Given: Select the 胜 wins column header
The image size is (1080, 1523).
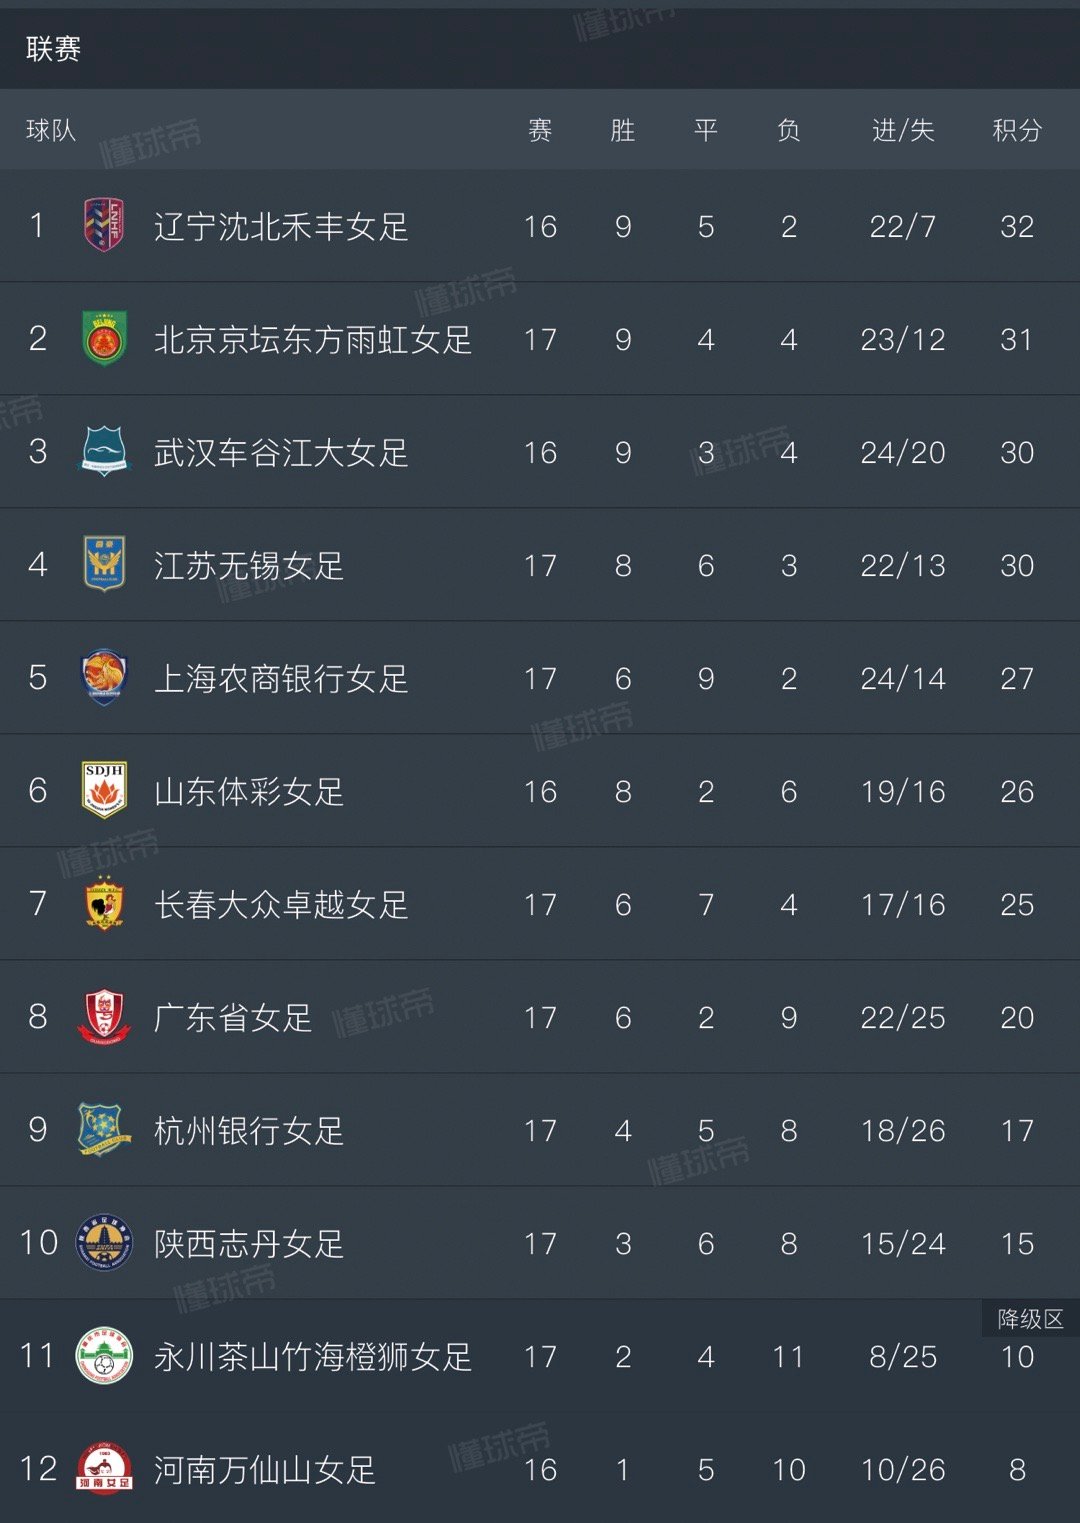Looking at the screenshot, I should coord(623,130).
